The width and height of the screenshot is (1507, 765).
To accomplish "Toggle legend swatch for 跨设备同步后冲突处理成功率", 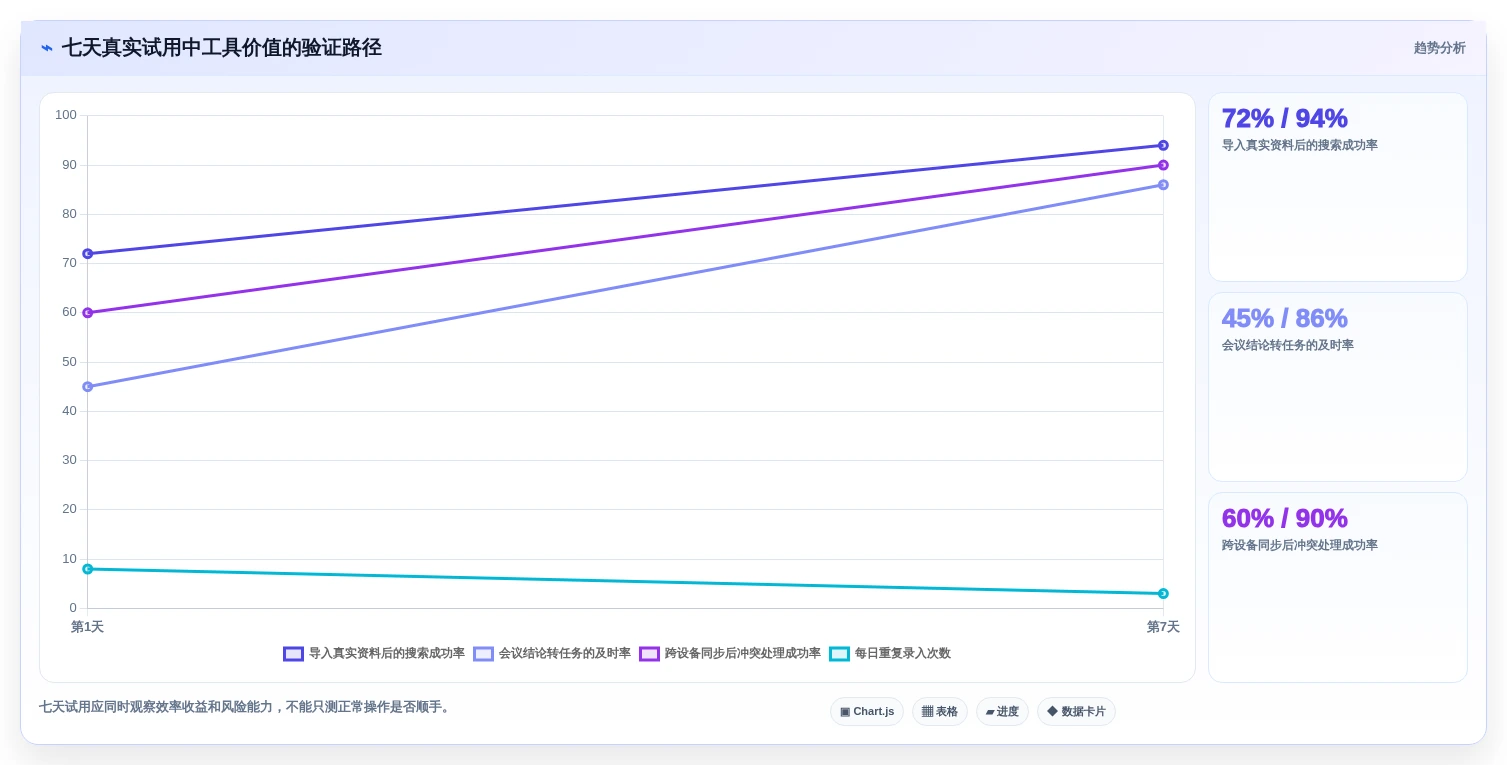I will click(649, 654).
